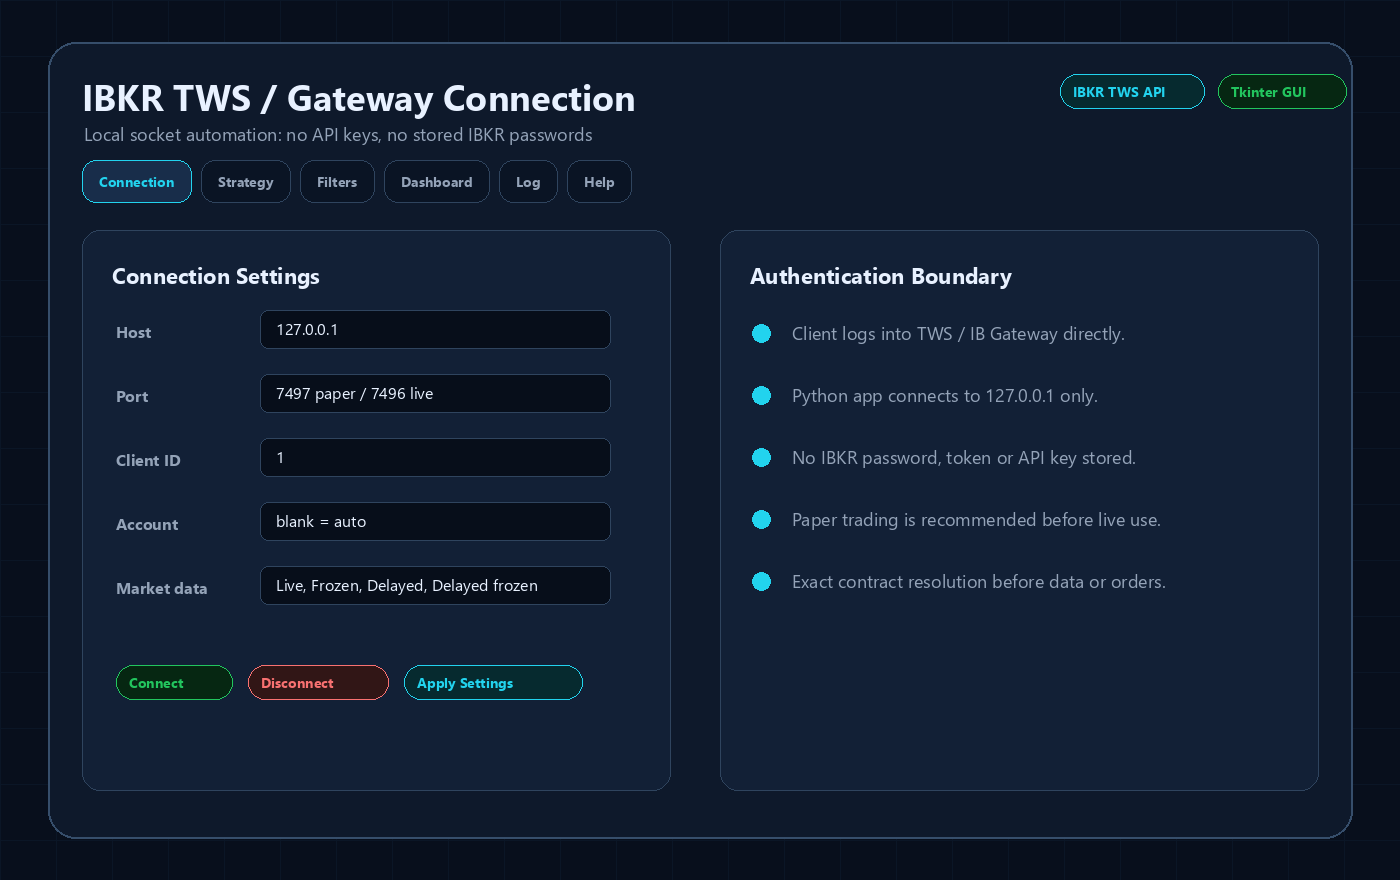Click the bullet beside 'Client logs into TWS'
Viewport: 1400px width, 880px height.
(762, 334)
